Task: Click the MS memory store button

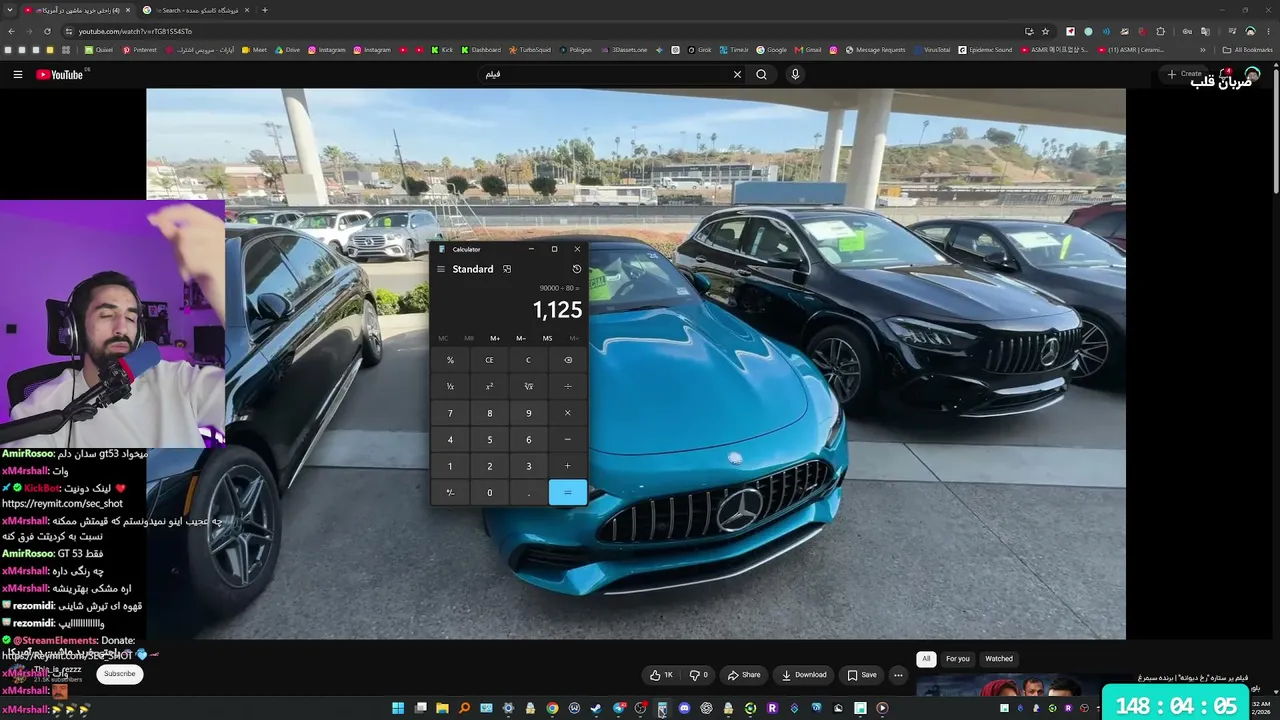Action: (547, 338)
